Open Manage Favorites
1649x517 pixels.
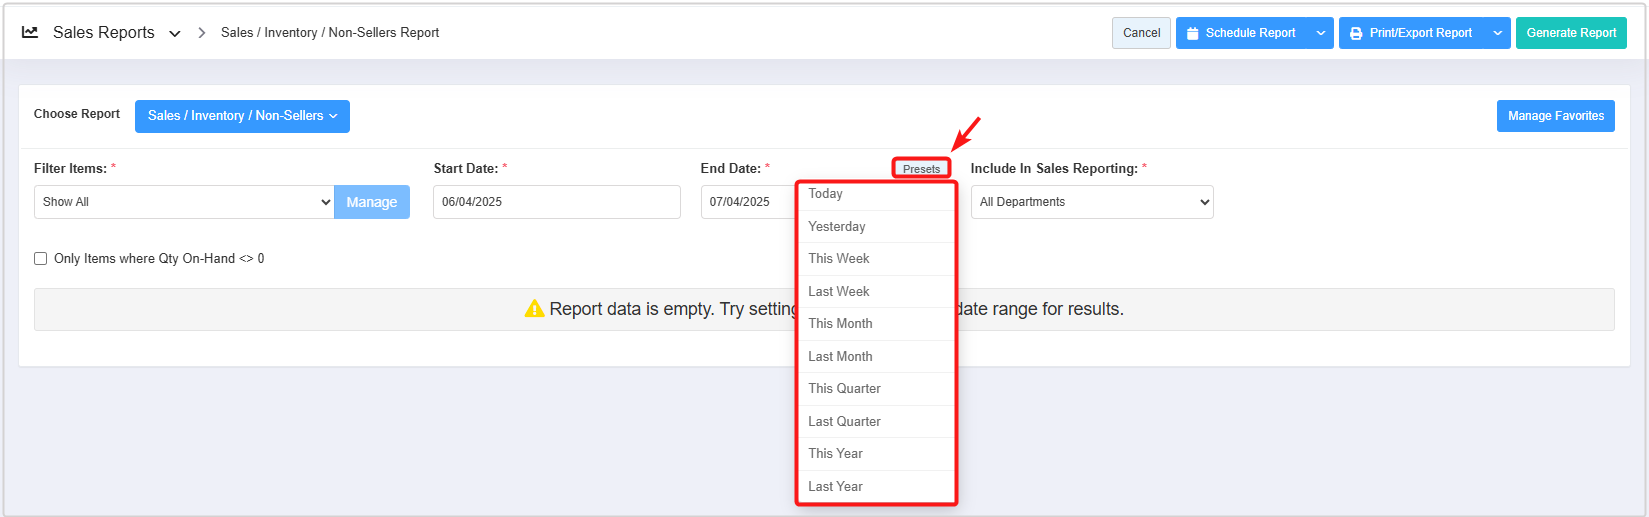click(x=1555, y=116)
